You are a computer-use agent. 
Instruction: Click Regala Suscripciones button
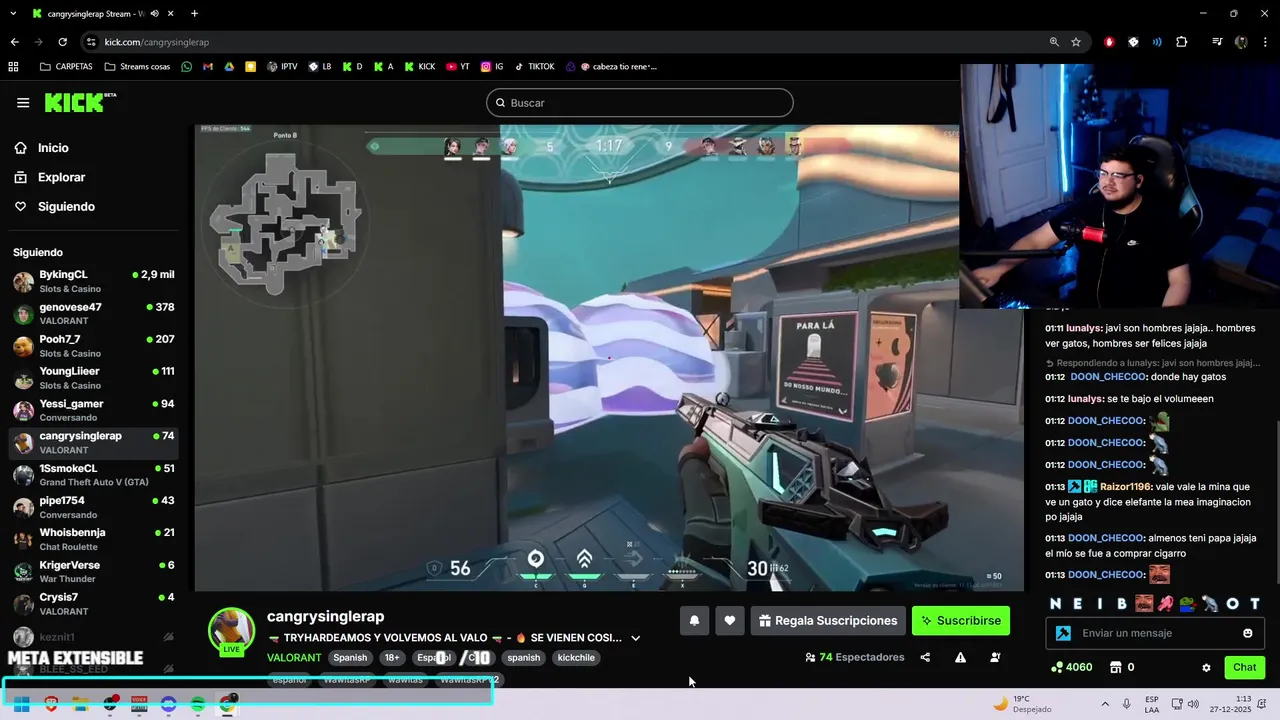point(828,621)
